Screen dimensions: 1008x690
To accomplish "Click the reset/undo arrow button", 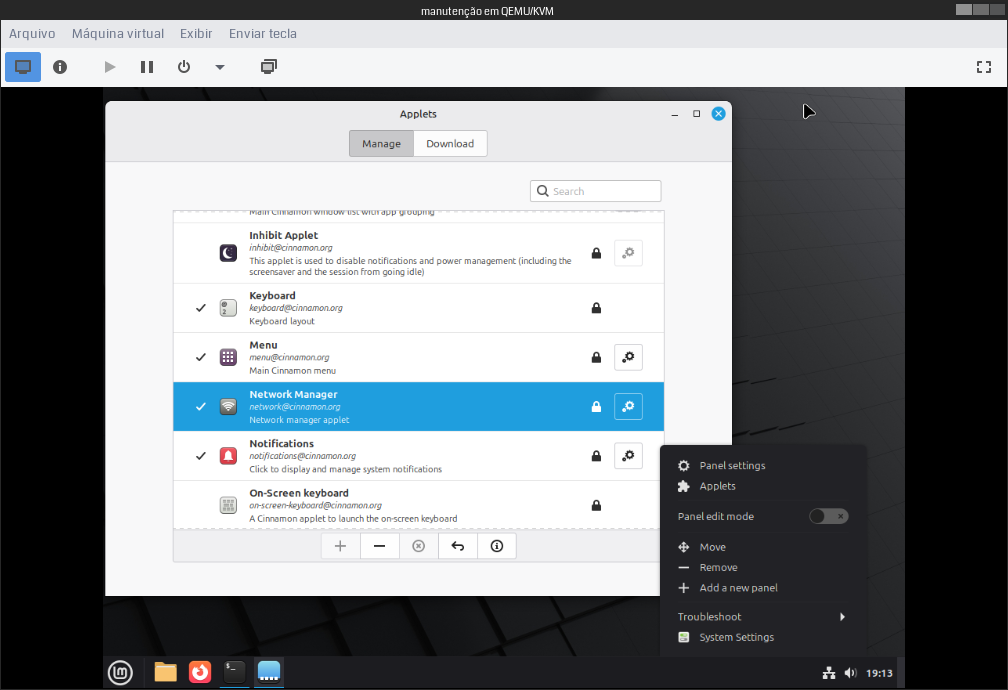I will [x=457, y=546].
